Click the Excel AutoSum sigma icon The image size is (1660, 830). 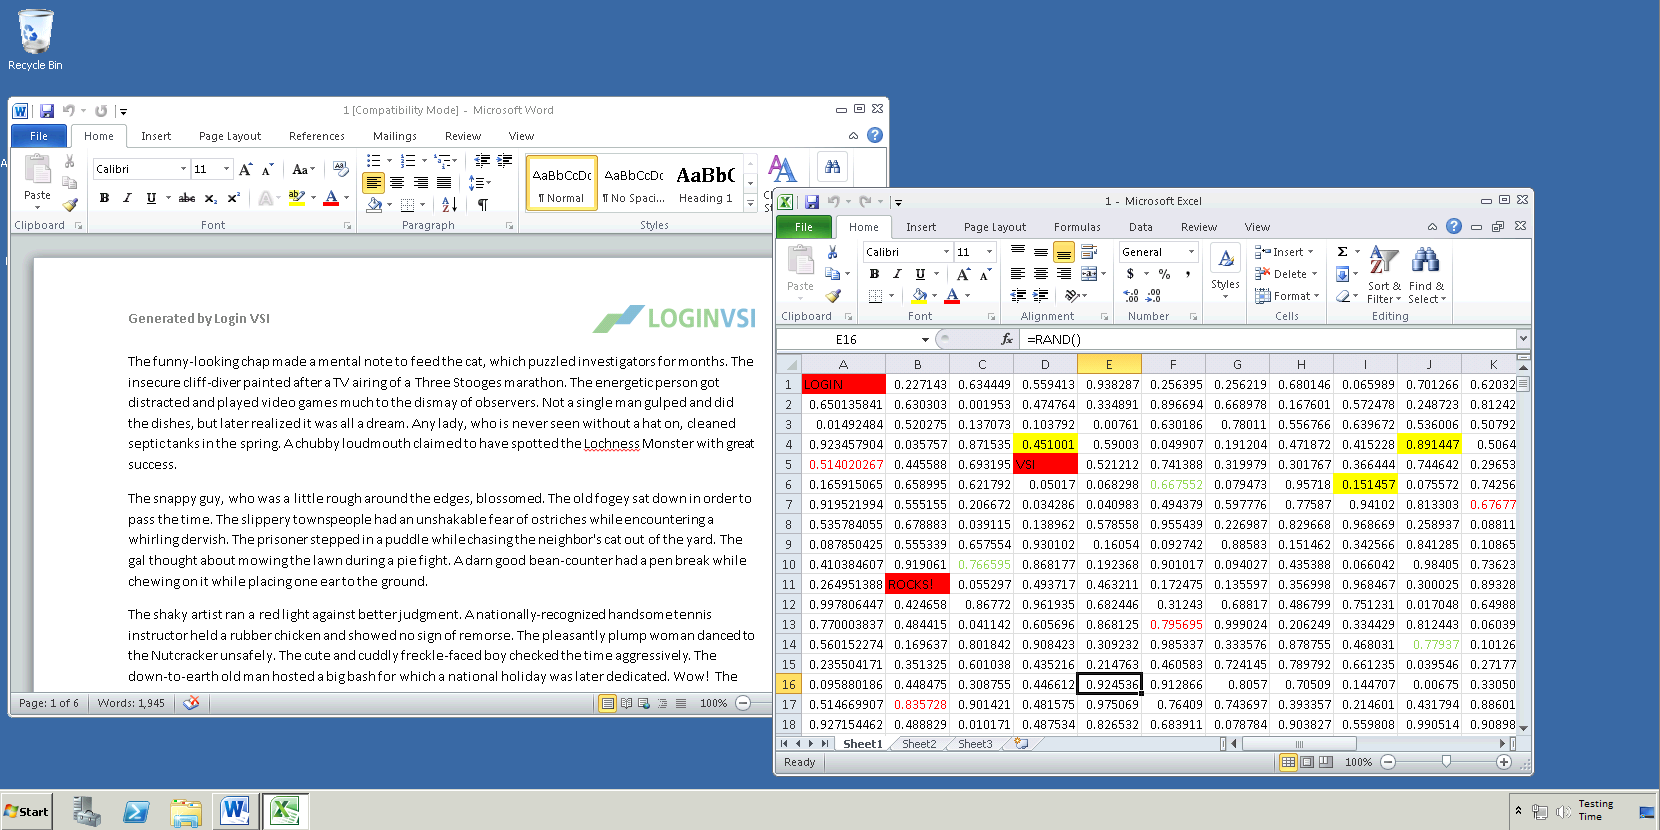pos(1342,252)
